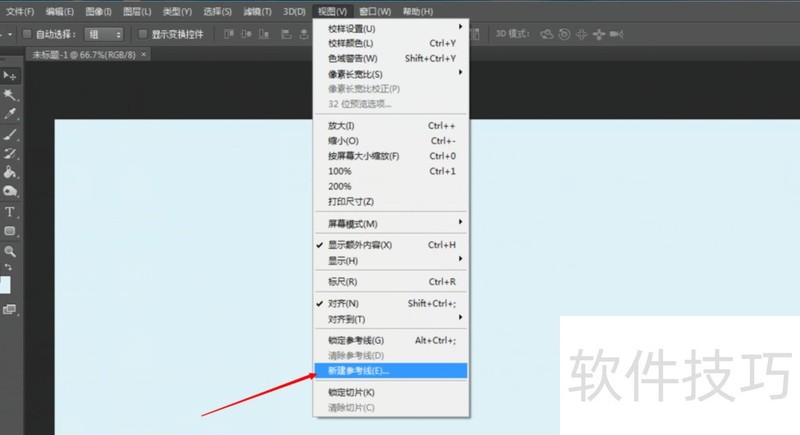The width and height of the screenshot is (800, 435).
Task: Click the 3D camera zoom icon
Action: (x=616, y=34)
